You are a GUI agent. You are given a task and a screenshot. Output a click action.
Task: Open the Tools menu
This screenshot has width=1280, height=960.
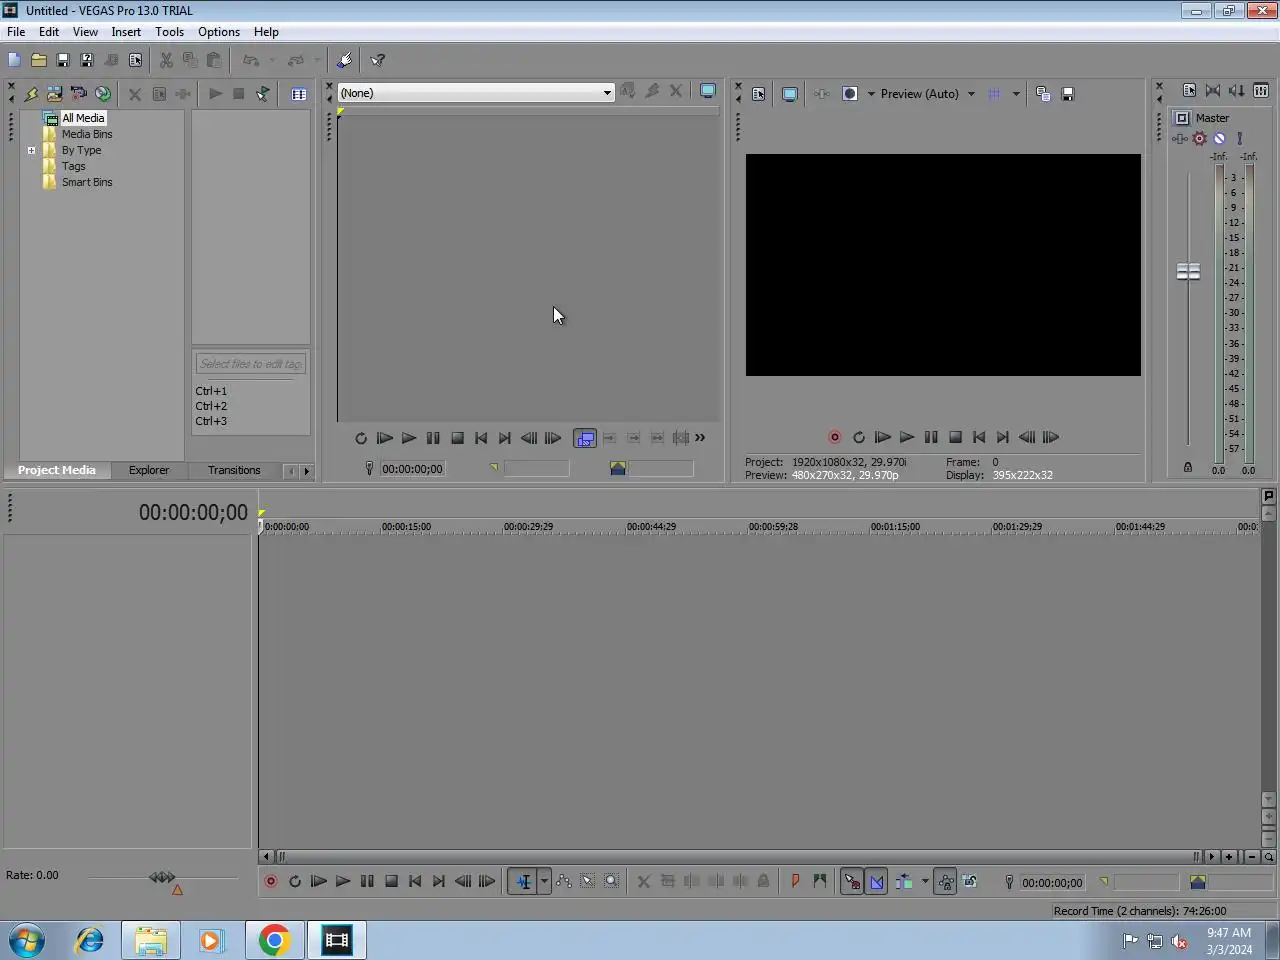[169, 32]
